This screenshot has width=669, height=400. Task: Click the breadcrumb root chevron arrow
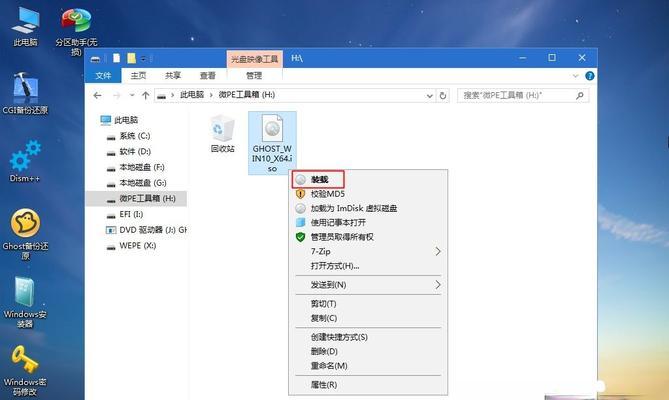coord(172,95)
